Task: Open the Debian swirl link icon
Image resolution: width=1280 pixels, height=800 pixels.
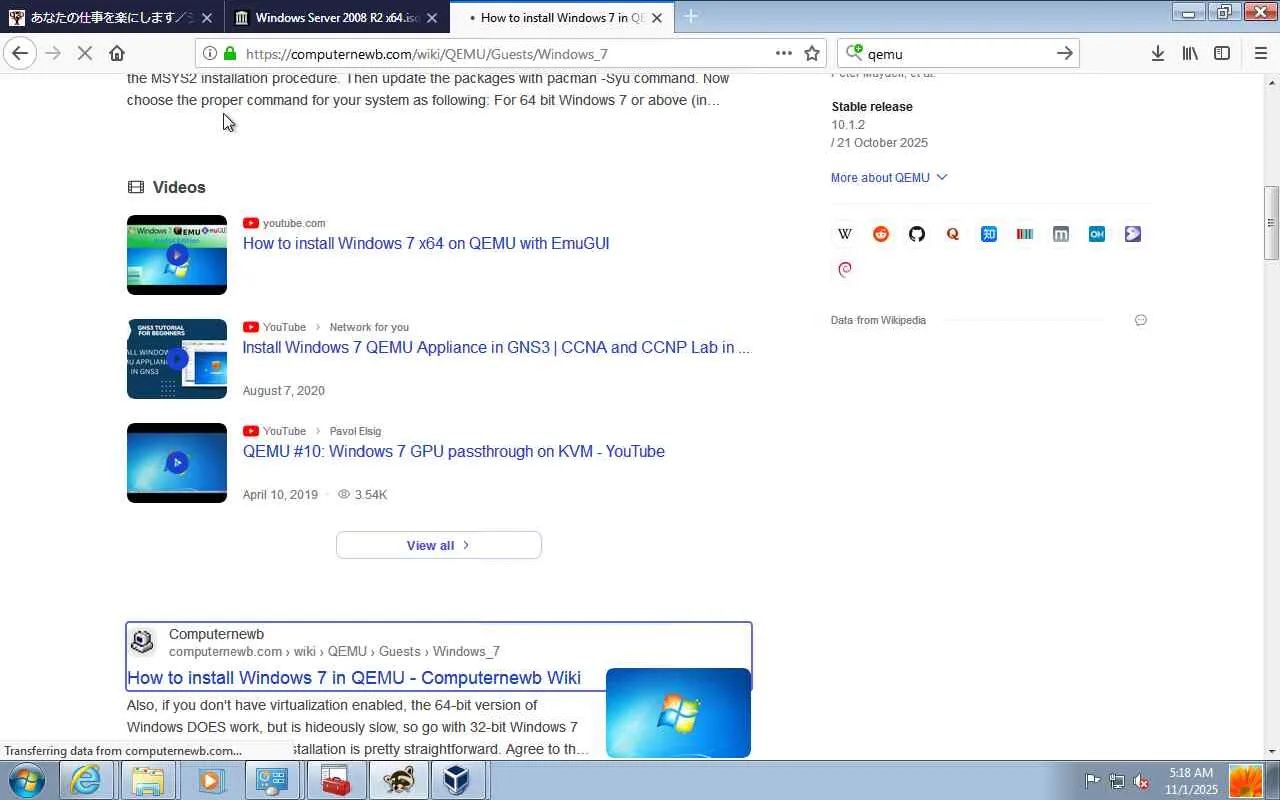Action: click(x=845, y=269)
